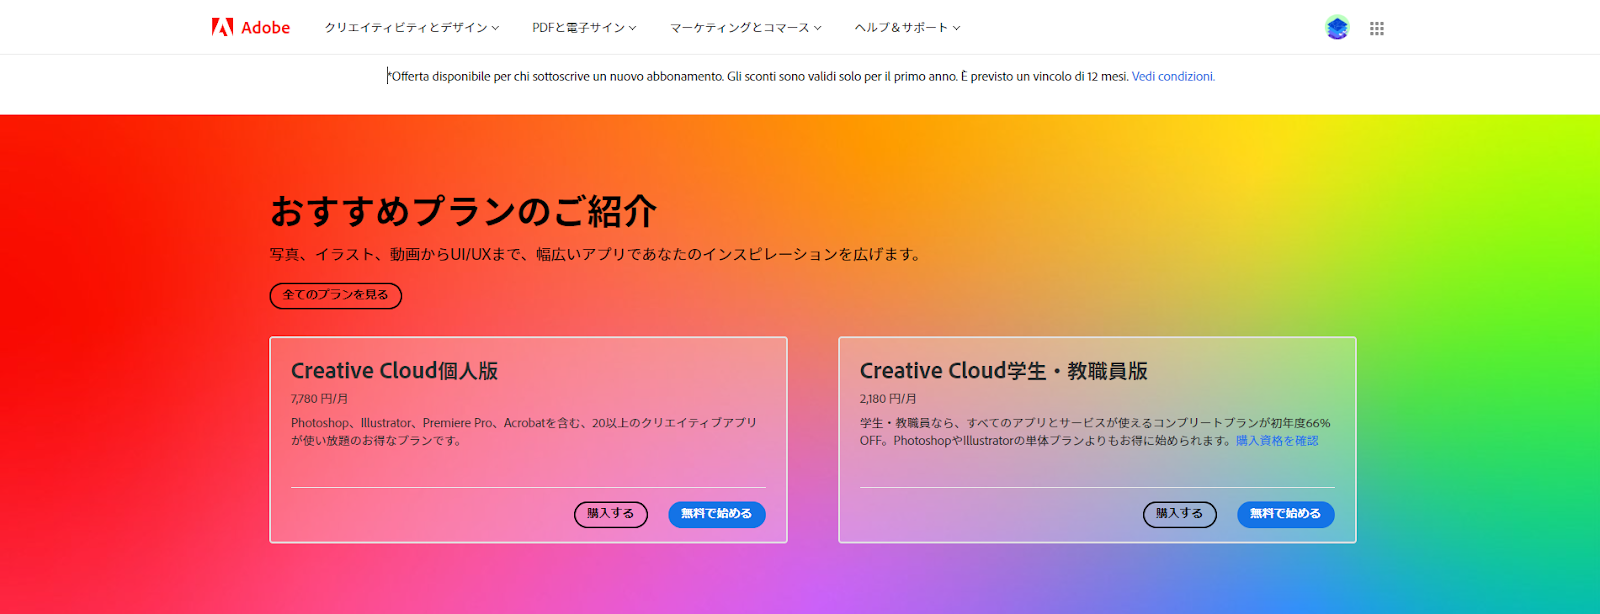
Task: Click the 7,780 円/月 price text
Action: click(320, 399)
